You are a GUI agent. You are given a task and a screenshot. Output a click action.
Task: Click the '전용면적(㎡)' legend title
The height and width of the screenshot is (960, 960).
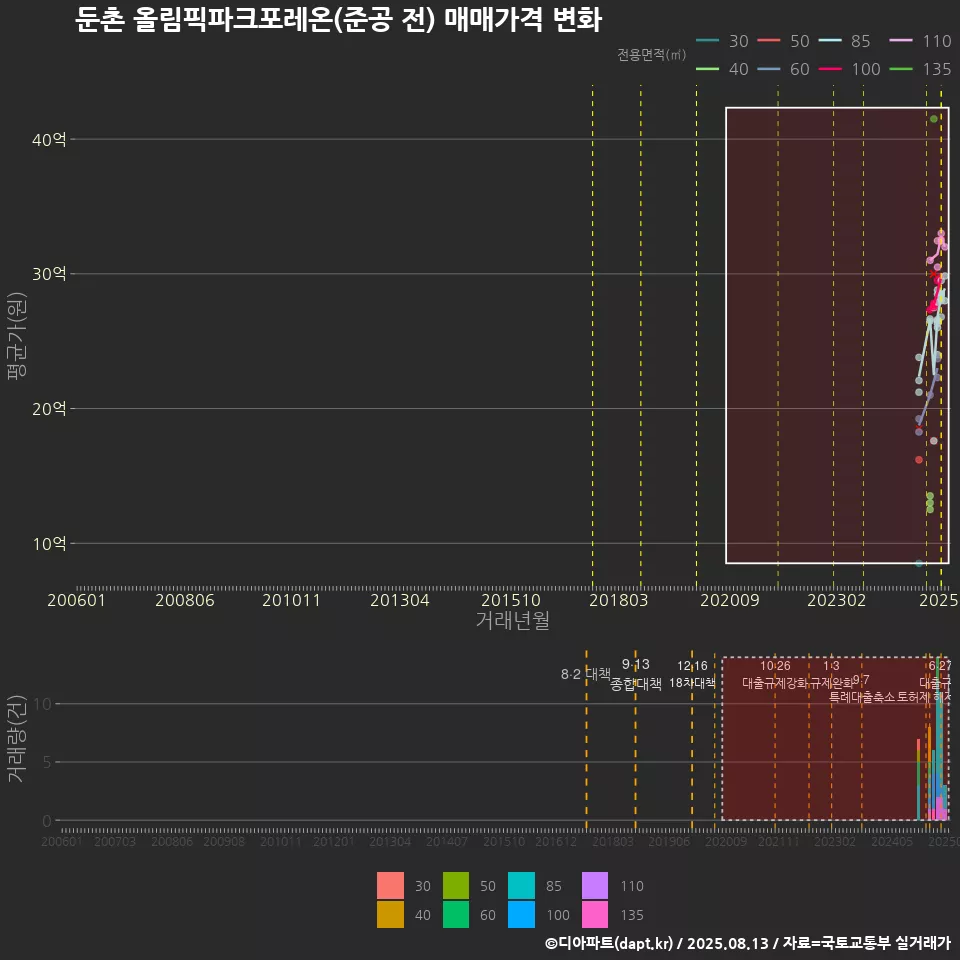pyautogui.click(x=651, y=55)
